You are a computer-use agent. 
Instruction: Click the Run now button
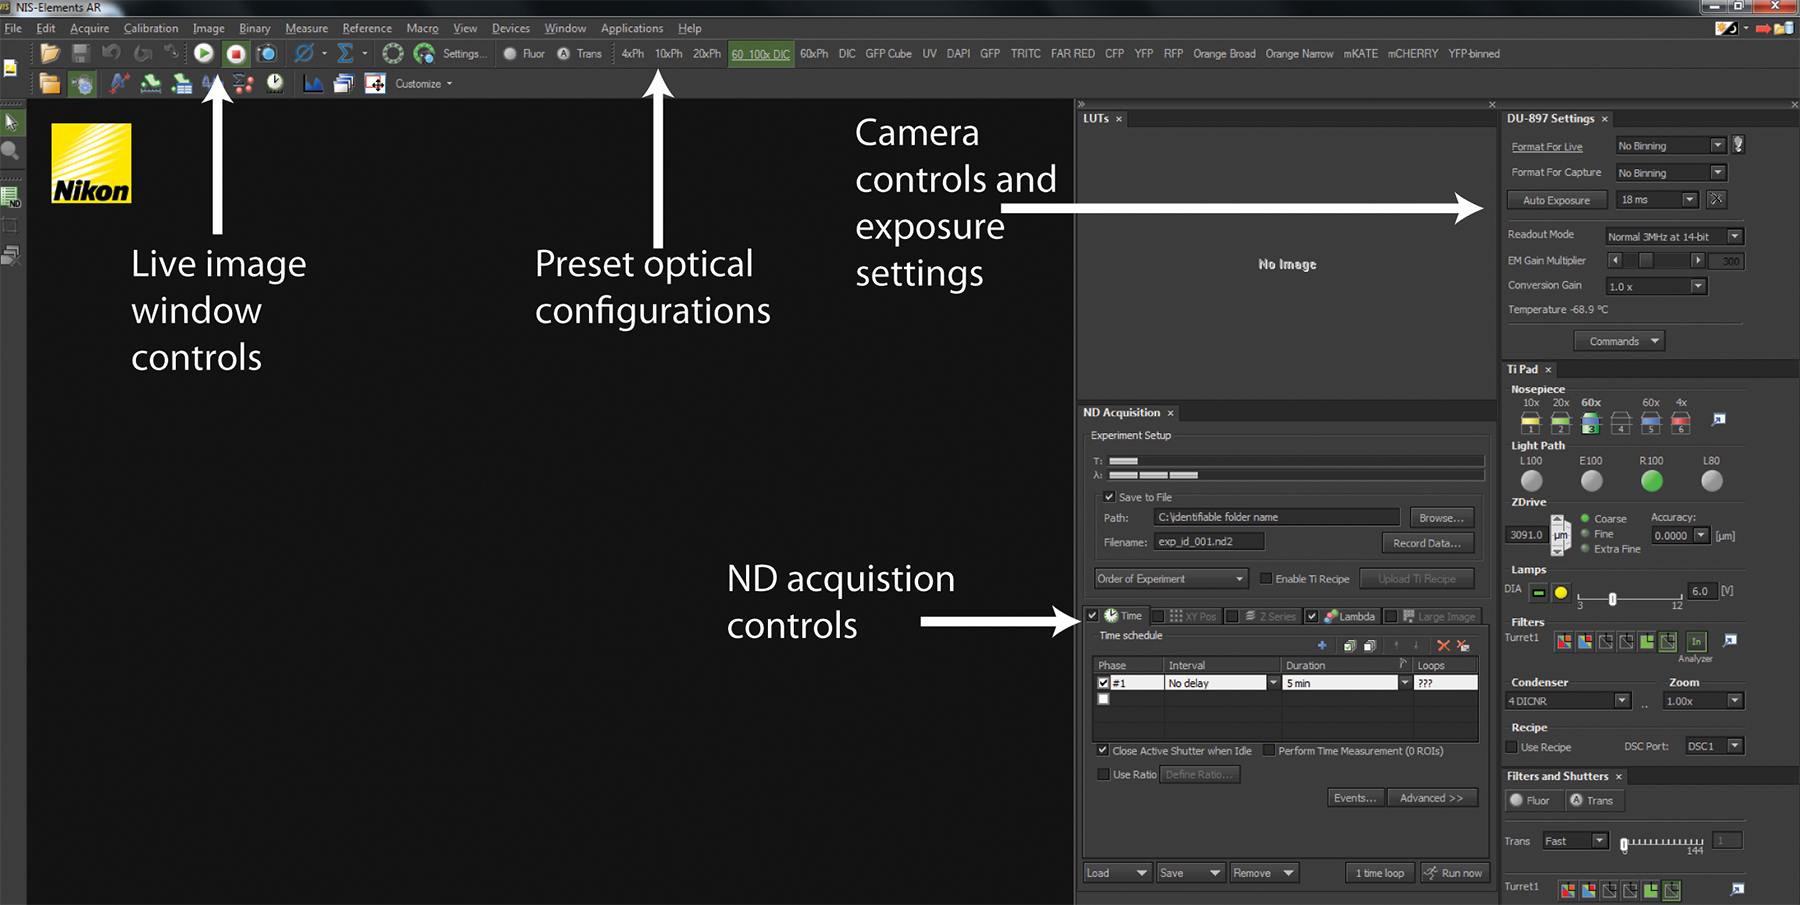(x=1454, y=873)
